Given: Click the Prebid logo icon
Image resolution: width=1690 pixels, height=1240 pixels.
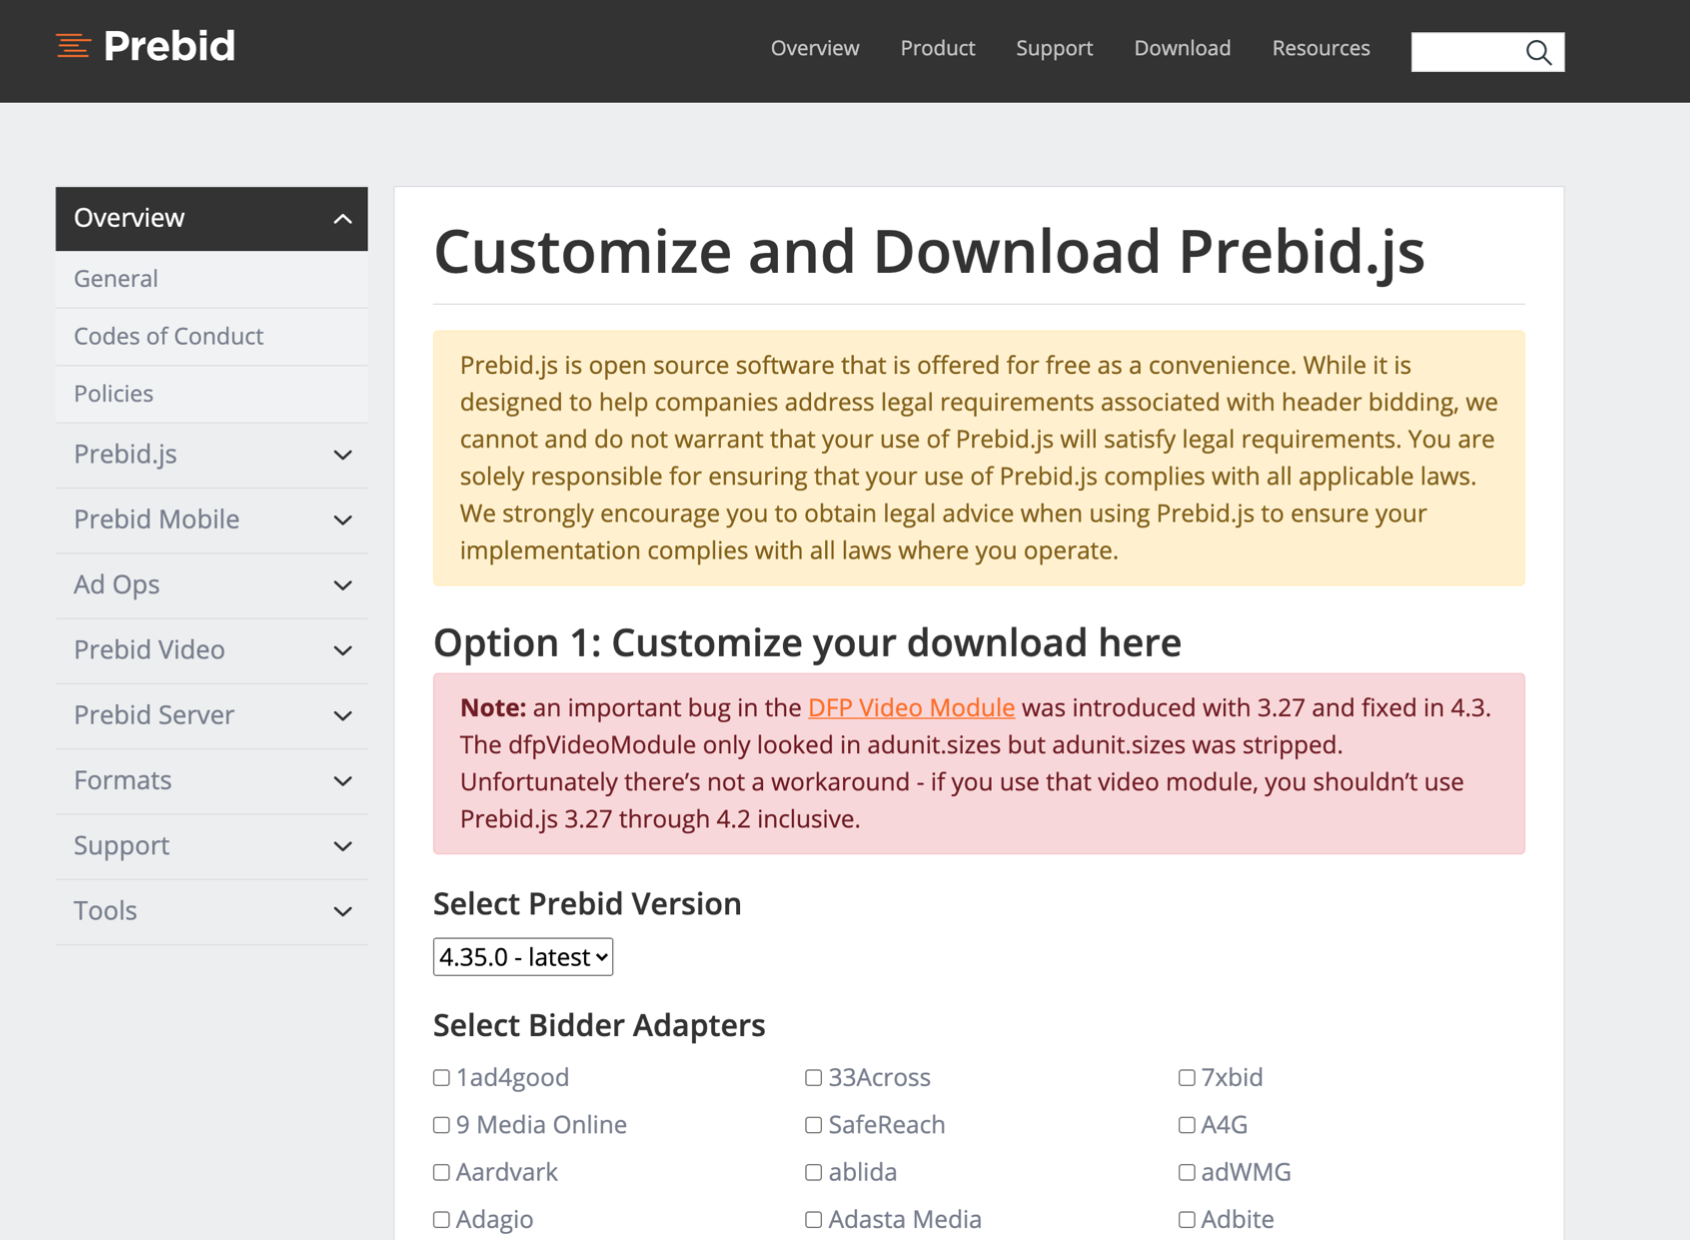Looking at the screenshot, I should (73, 46).
